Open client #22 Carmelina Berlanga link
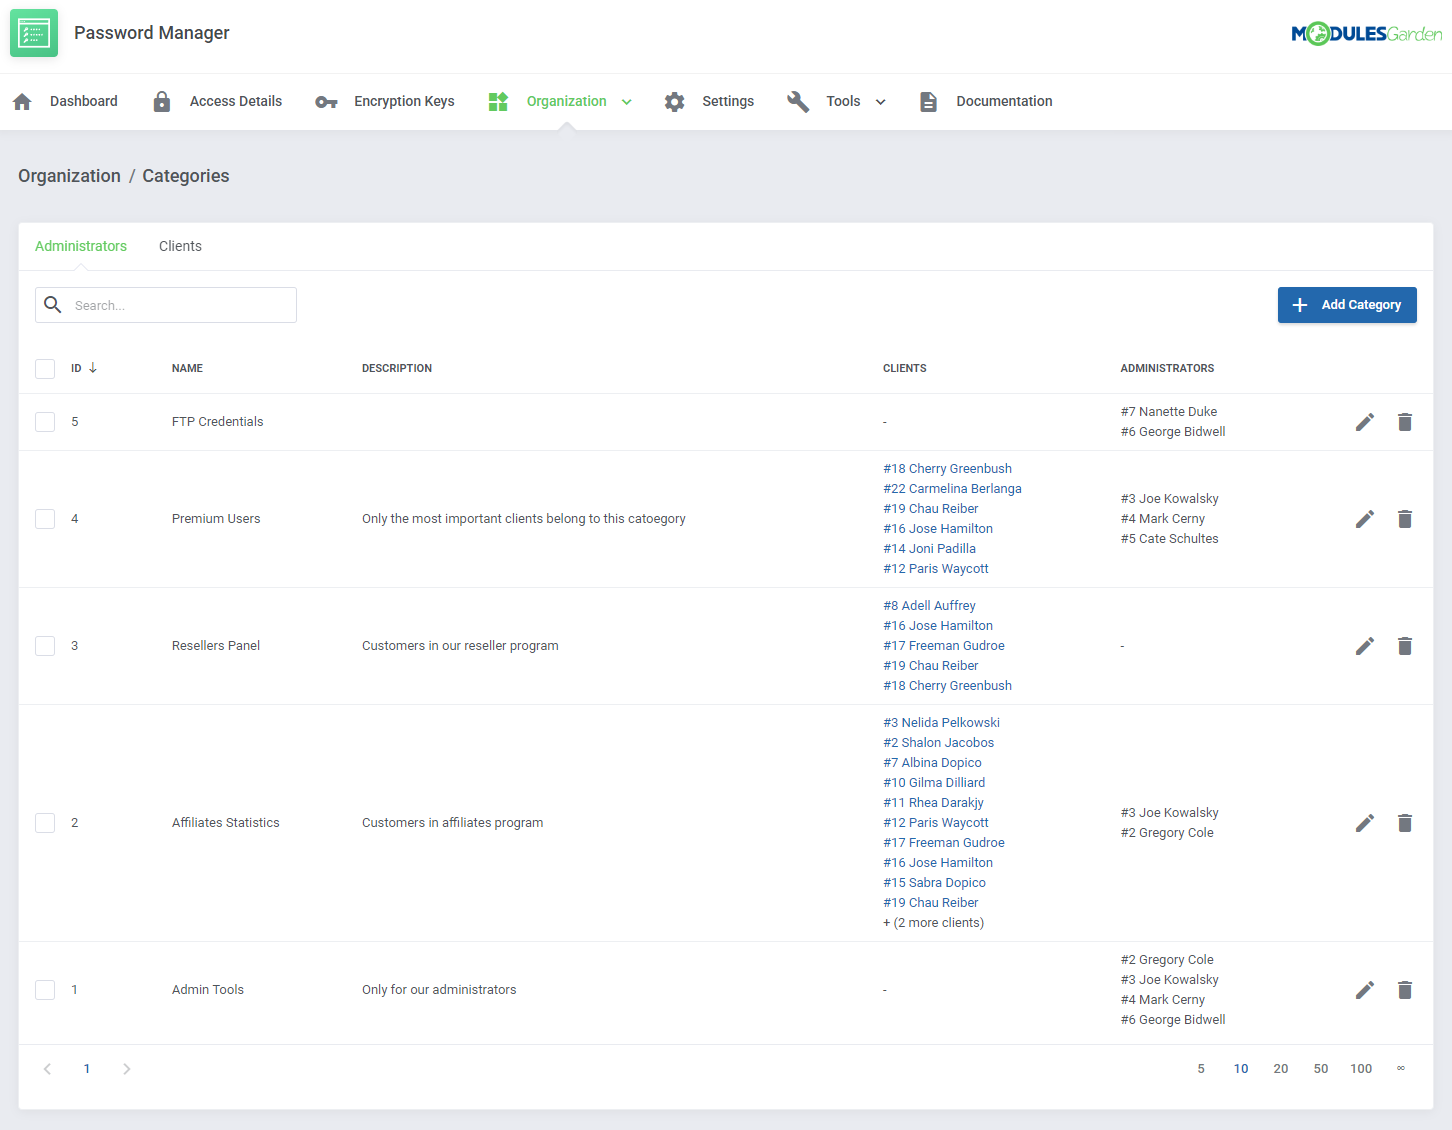The image size is (1452, 1130). click(x=952, y=489)
